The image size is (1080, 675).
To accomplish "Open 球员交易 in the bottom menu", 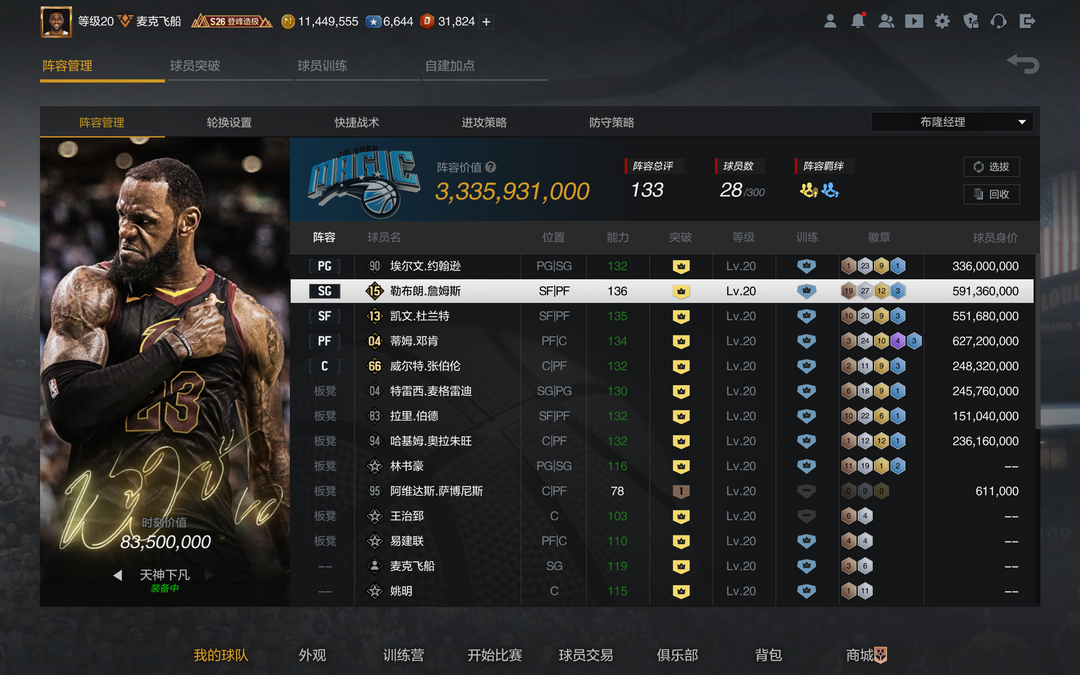I will (x=586, y=655).
